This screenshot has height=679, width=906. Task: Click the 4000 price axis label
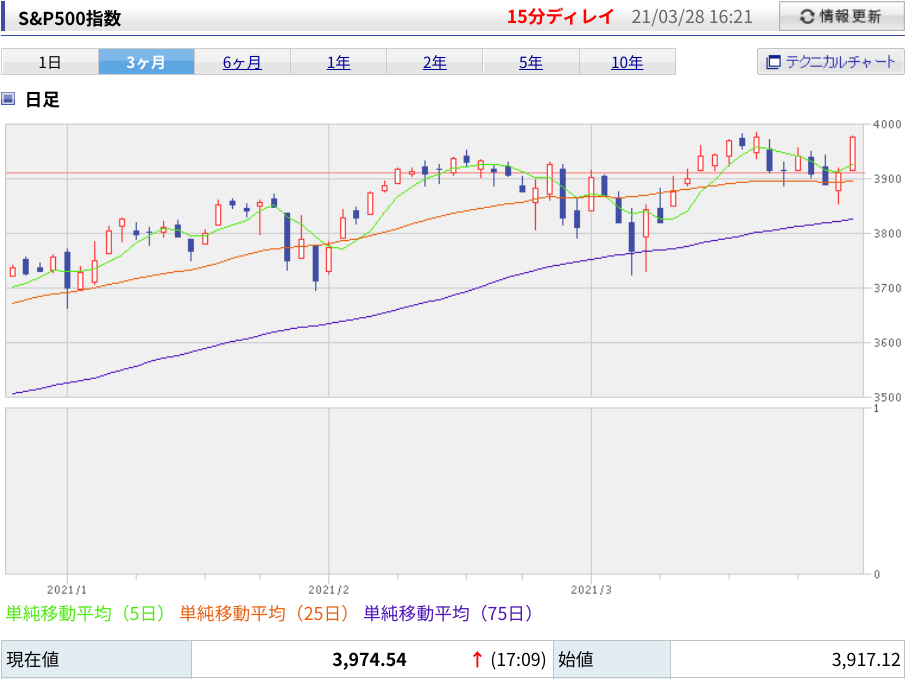click(886, 124)
